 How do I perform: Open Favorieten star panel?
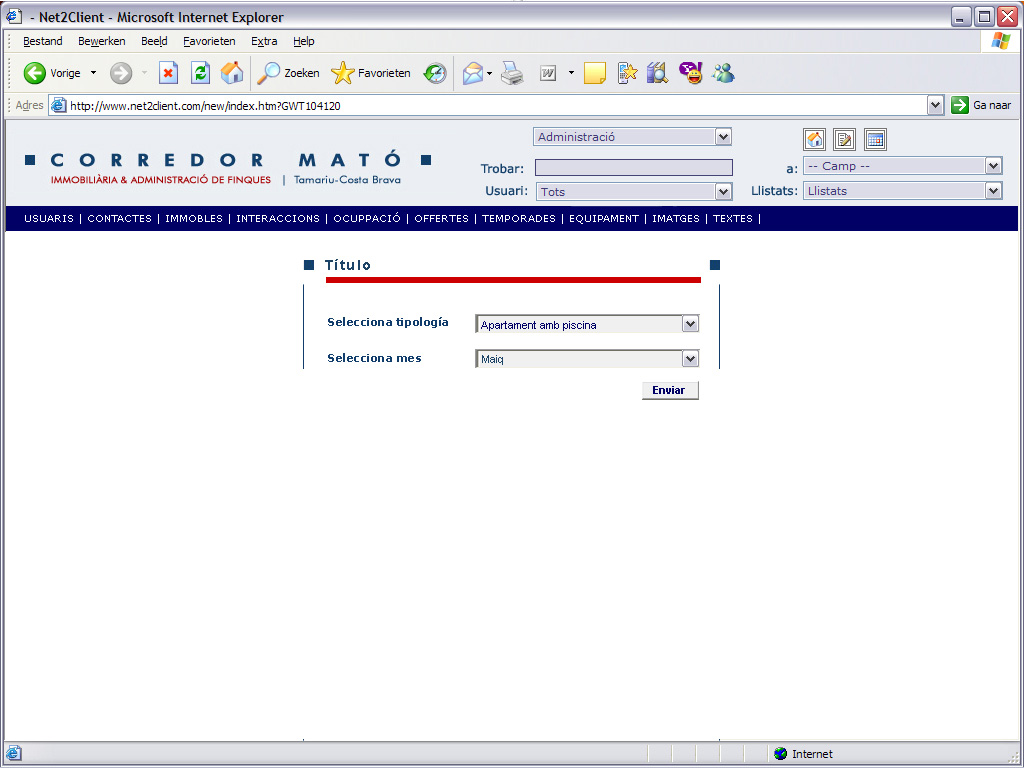[x=371, y=73]
